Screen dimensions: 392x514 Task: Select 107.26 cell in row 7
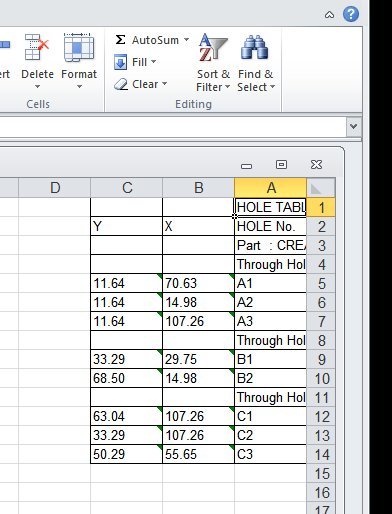point(198,321)
